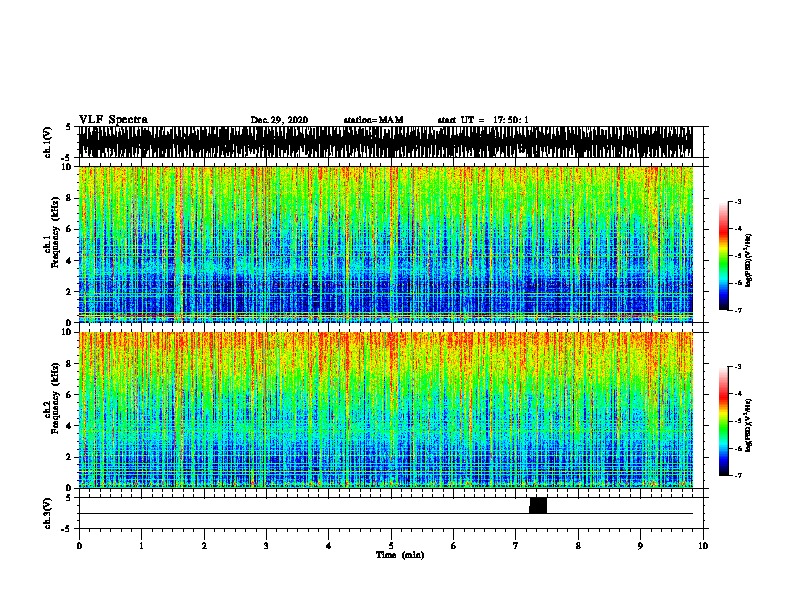Click the ch.1 color bar "-3" value

click(737, 201)
